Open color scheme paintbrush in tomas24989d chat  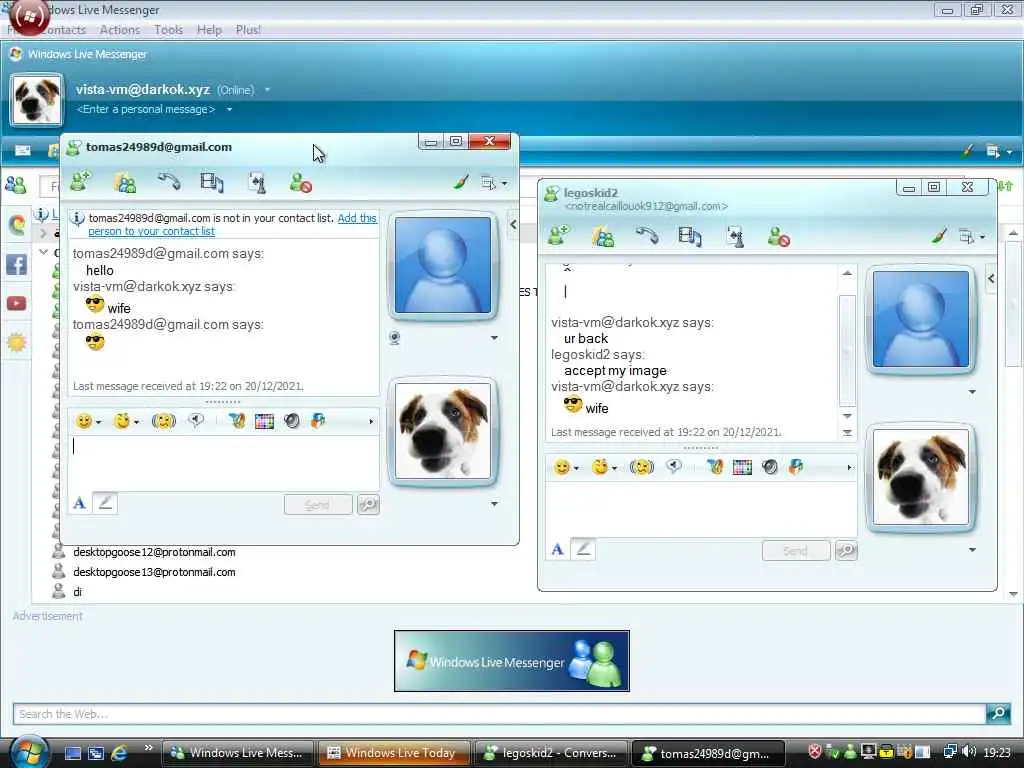pyautogui.click(x=461, y=182)
